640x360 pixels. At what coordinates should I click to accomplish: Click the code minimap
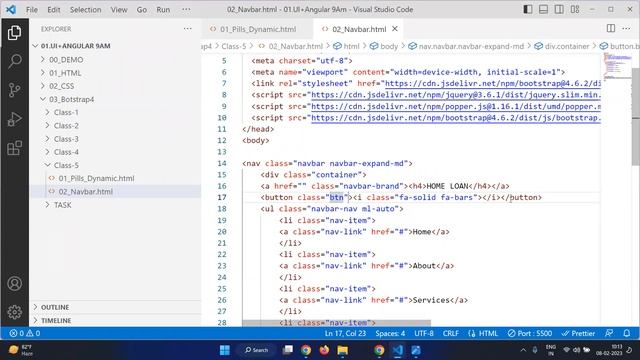coord(617,66)
